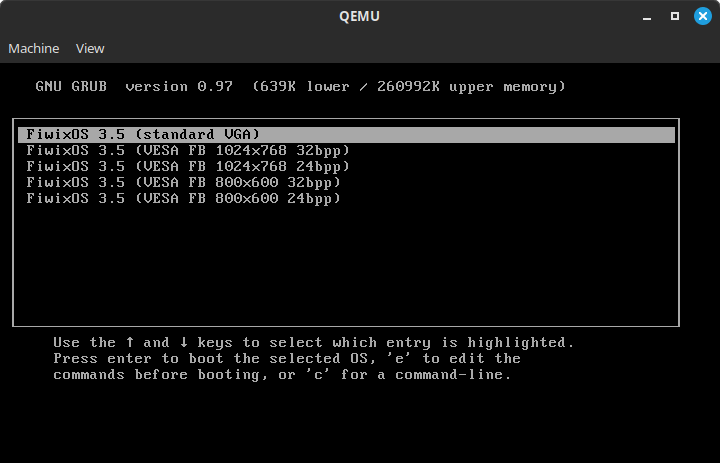Select the VESA FB 1024x768 32bpp entry
This screenshot has width=720, height=463.
188,150
